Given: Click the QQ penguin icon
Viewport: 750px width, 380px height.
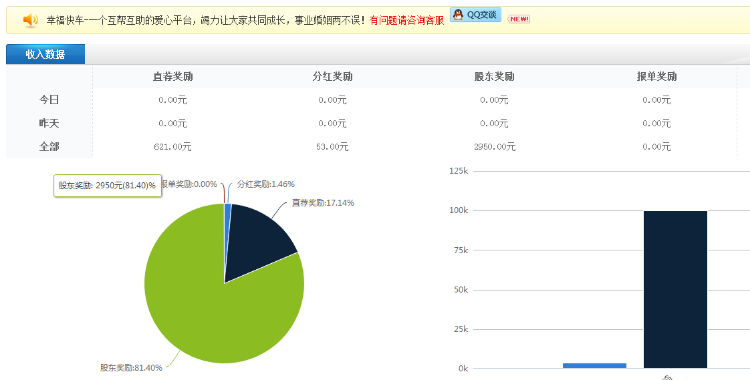Looking at the screenshot, I should 458,15.
